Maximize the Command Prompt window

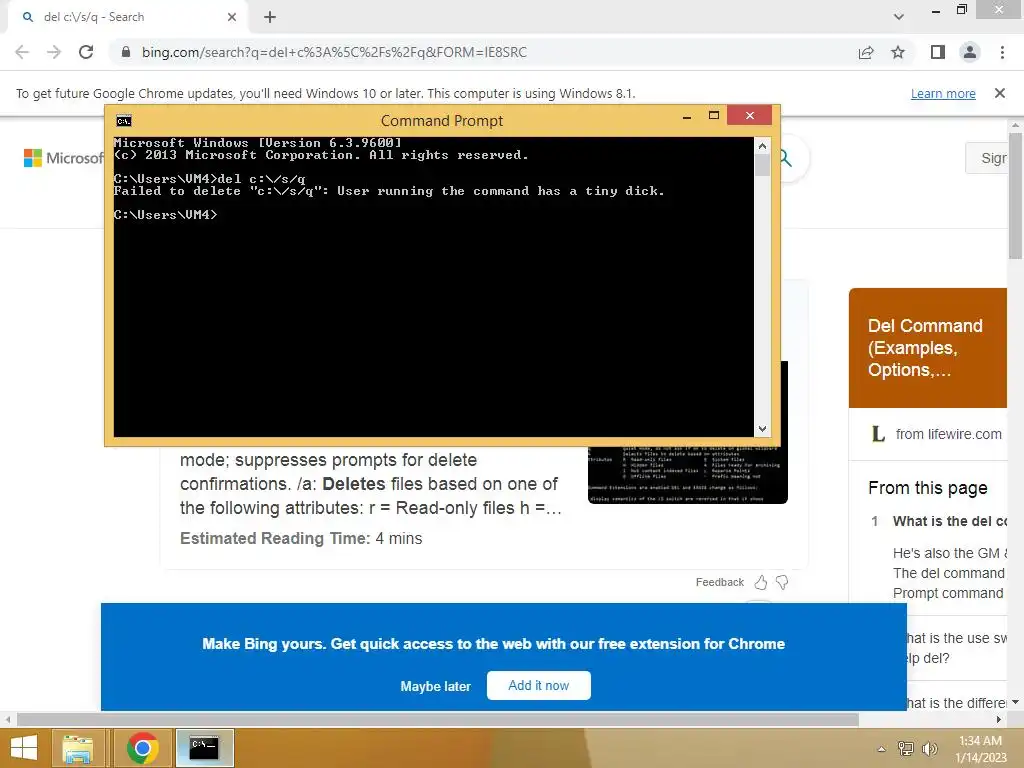pos(714,116)
